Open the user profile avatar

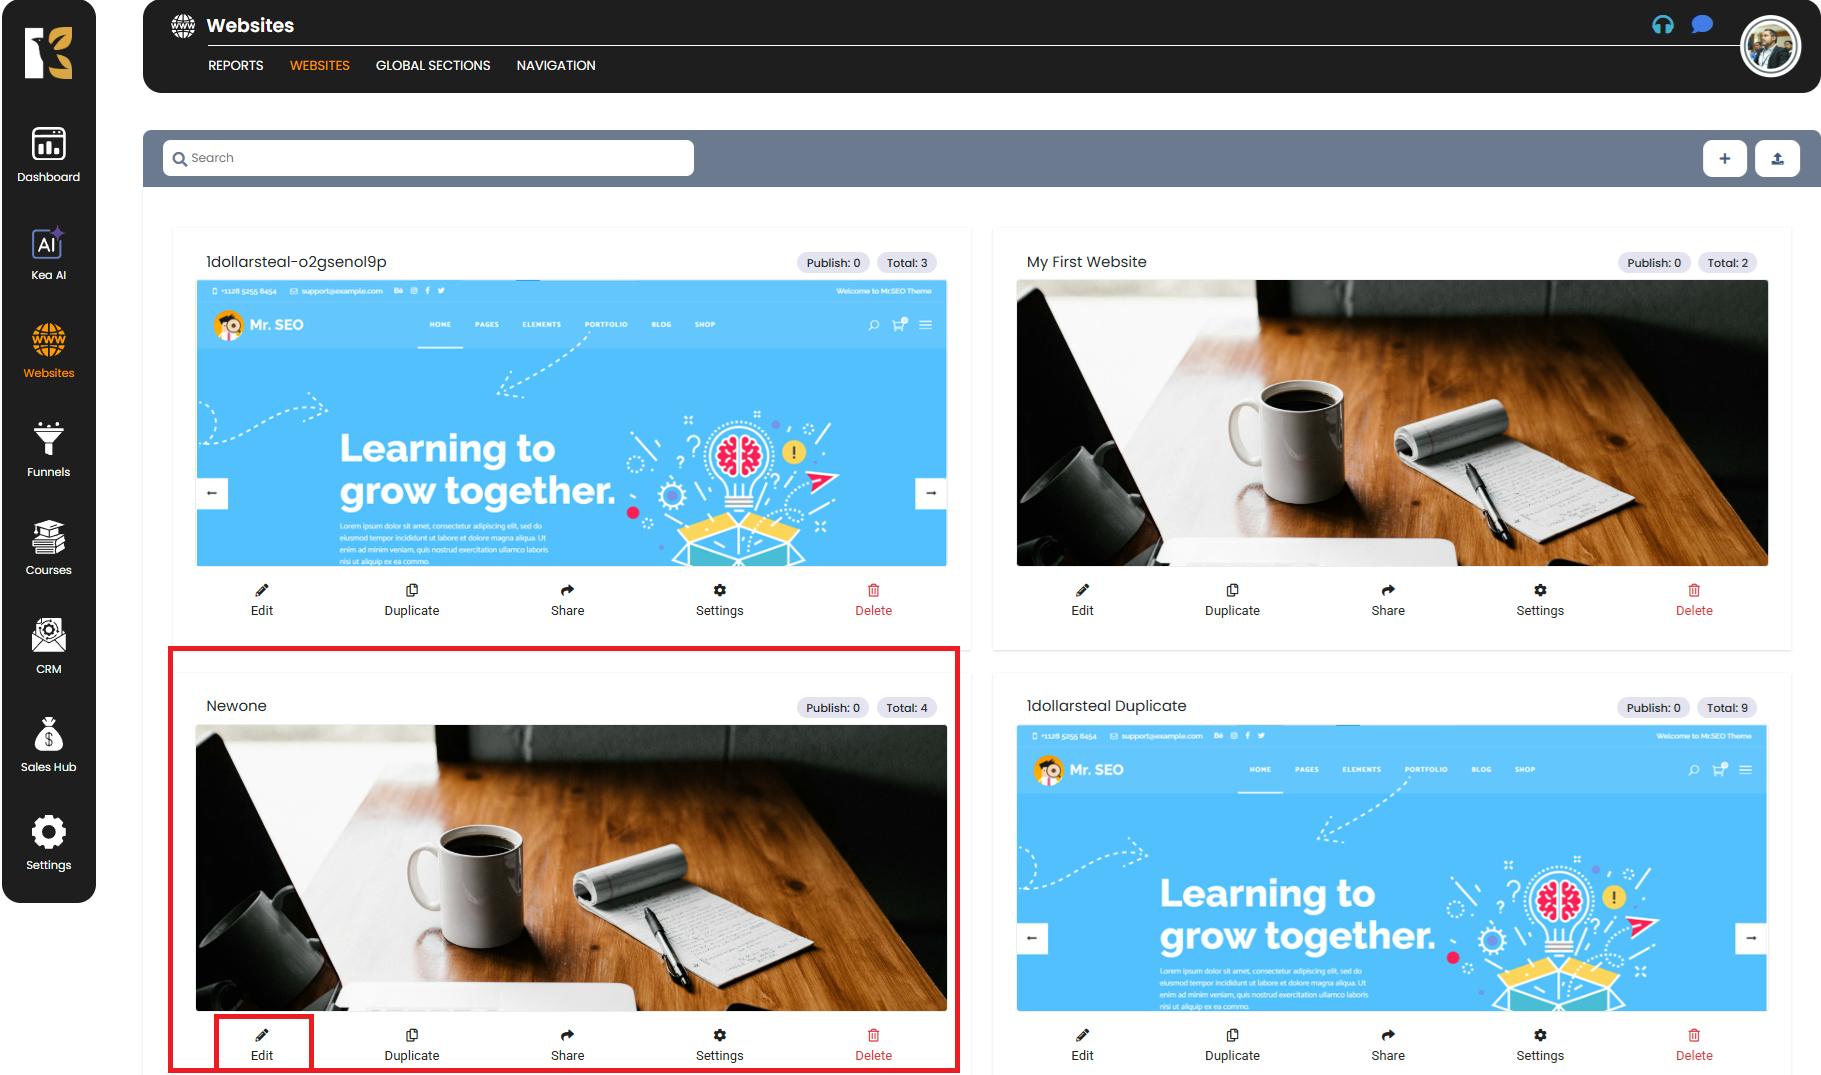click(x=1769, y=46)
